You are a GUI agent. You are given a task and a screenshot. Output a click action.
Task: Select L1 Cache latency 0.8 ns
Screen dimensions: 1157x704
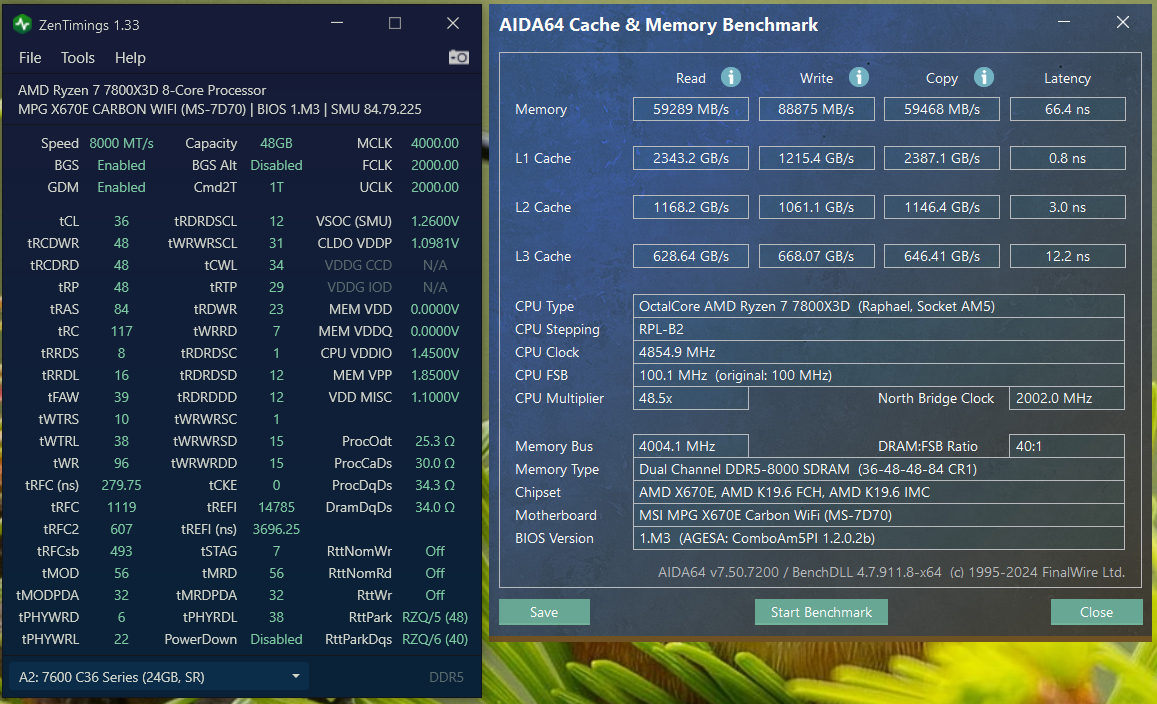point(1067,158)
